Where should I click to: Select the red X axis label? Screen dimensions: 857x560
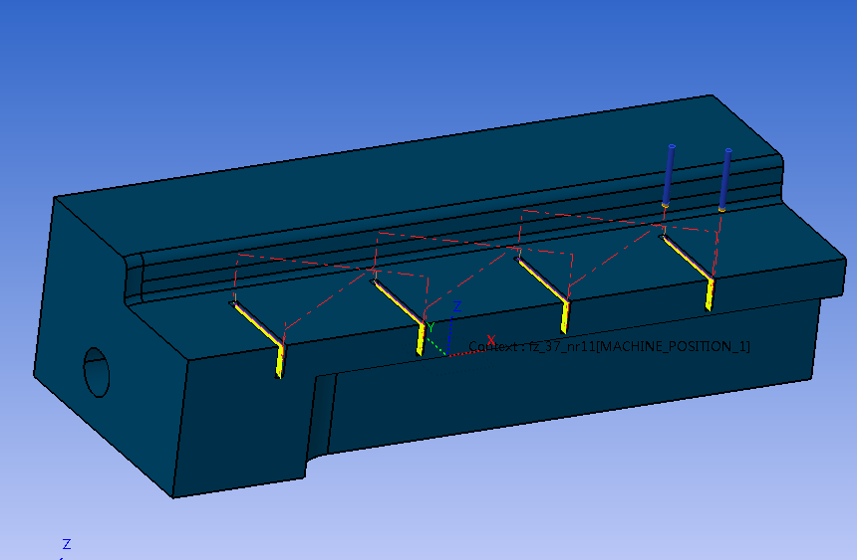490,340
